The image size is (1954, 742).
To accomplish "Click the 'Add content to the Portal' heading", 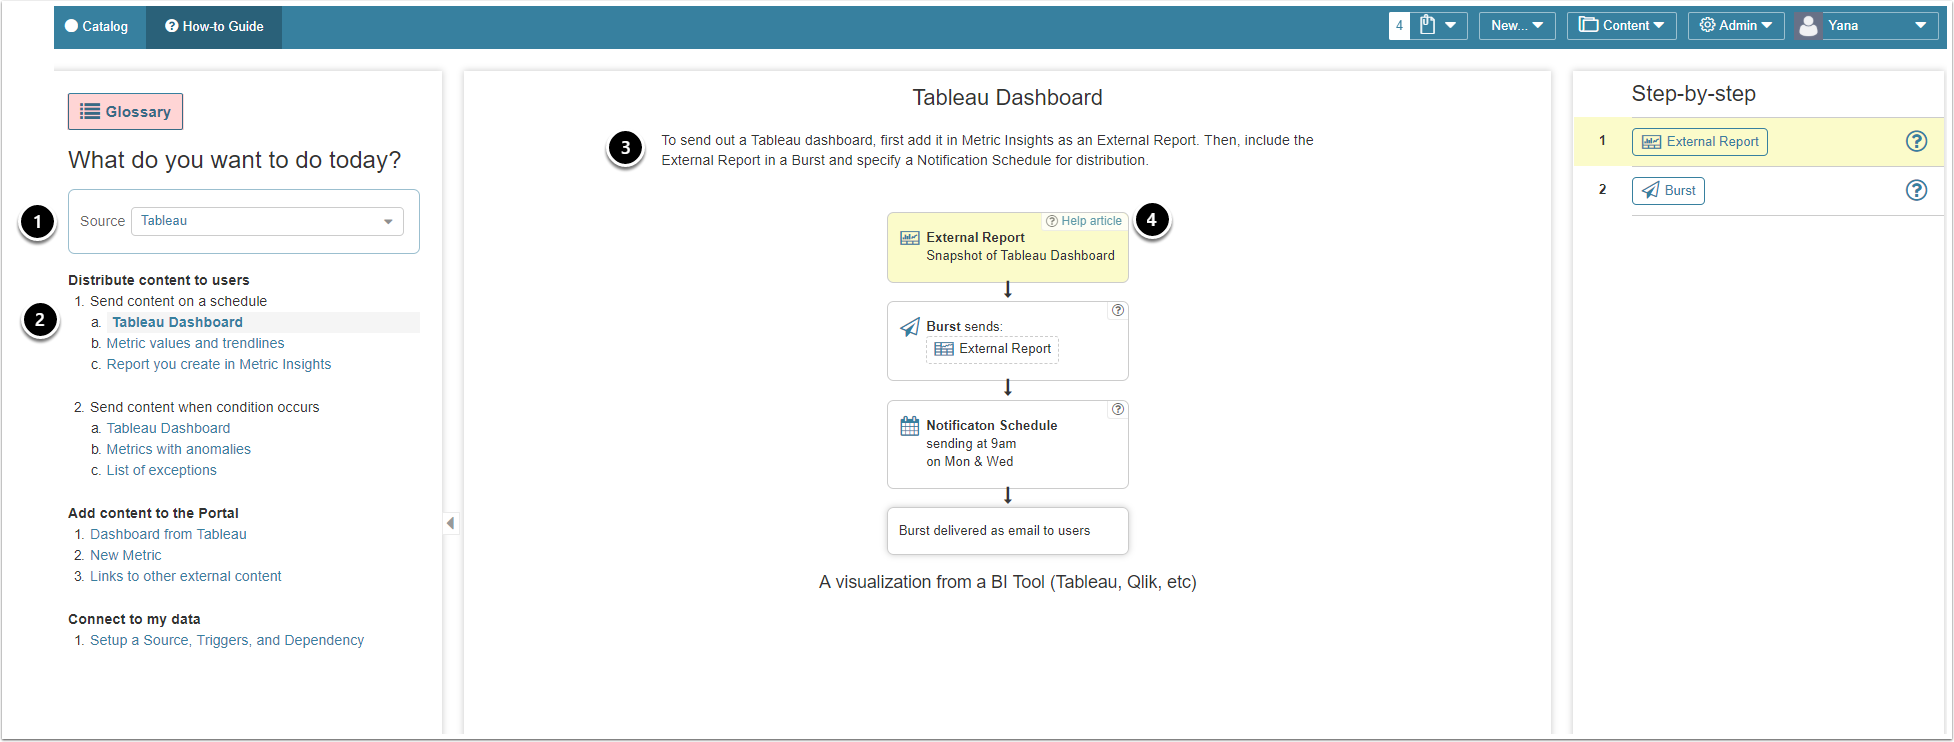I will coord(153,513).
